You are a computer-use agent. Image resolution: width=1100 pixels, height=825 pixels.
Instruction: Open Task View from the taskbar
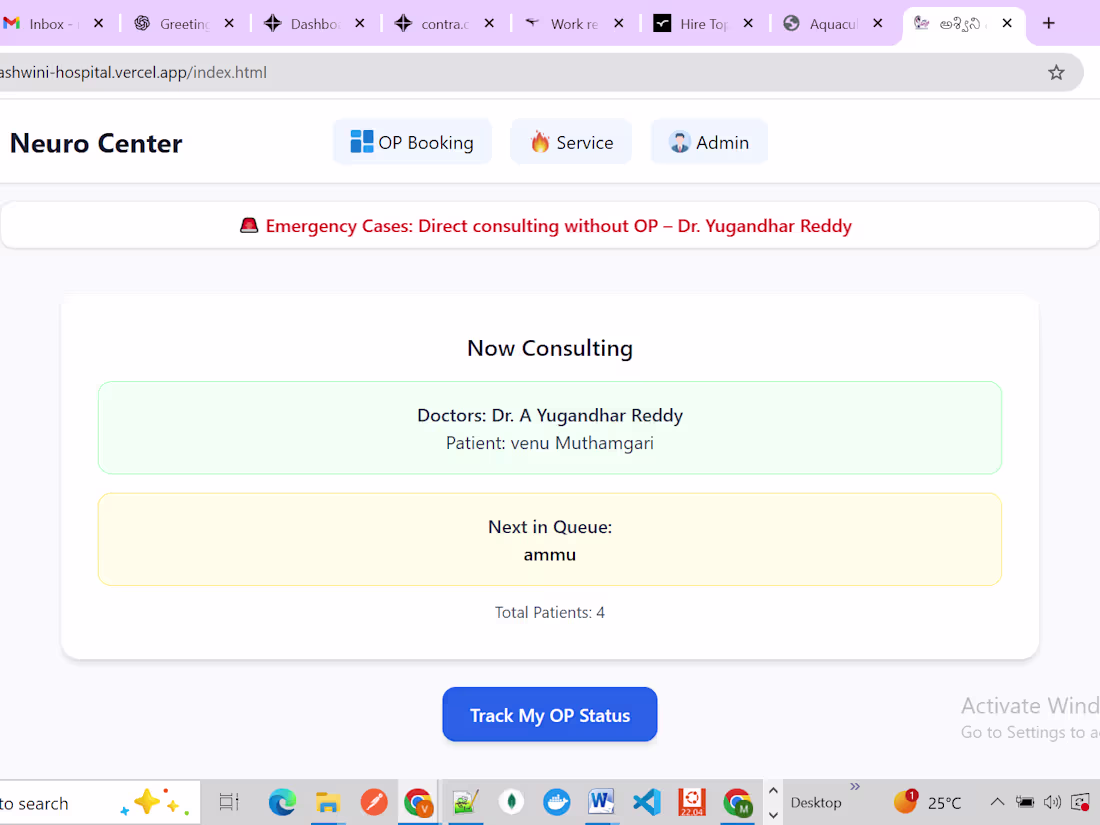click(229, 802)
